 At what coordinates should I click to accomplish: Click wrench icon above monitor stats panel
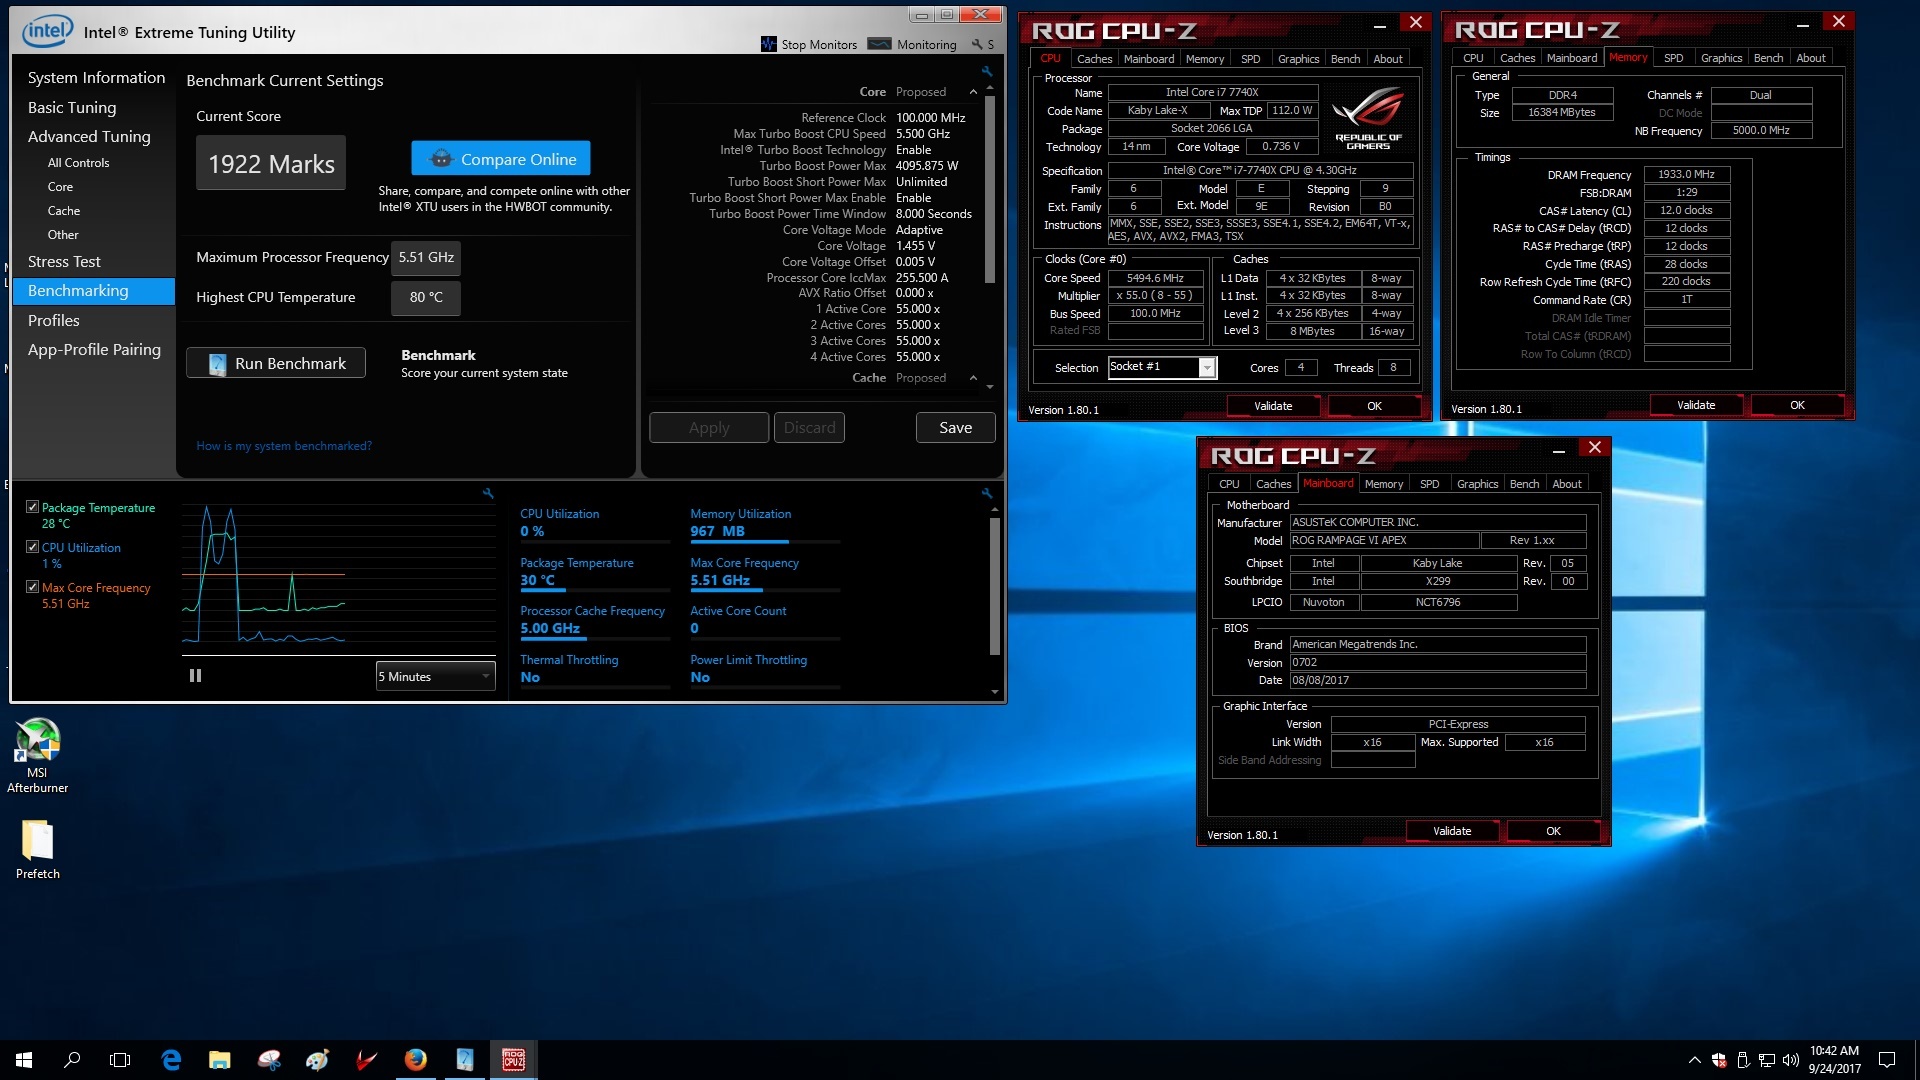[x=987, y=493]
